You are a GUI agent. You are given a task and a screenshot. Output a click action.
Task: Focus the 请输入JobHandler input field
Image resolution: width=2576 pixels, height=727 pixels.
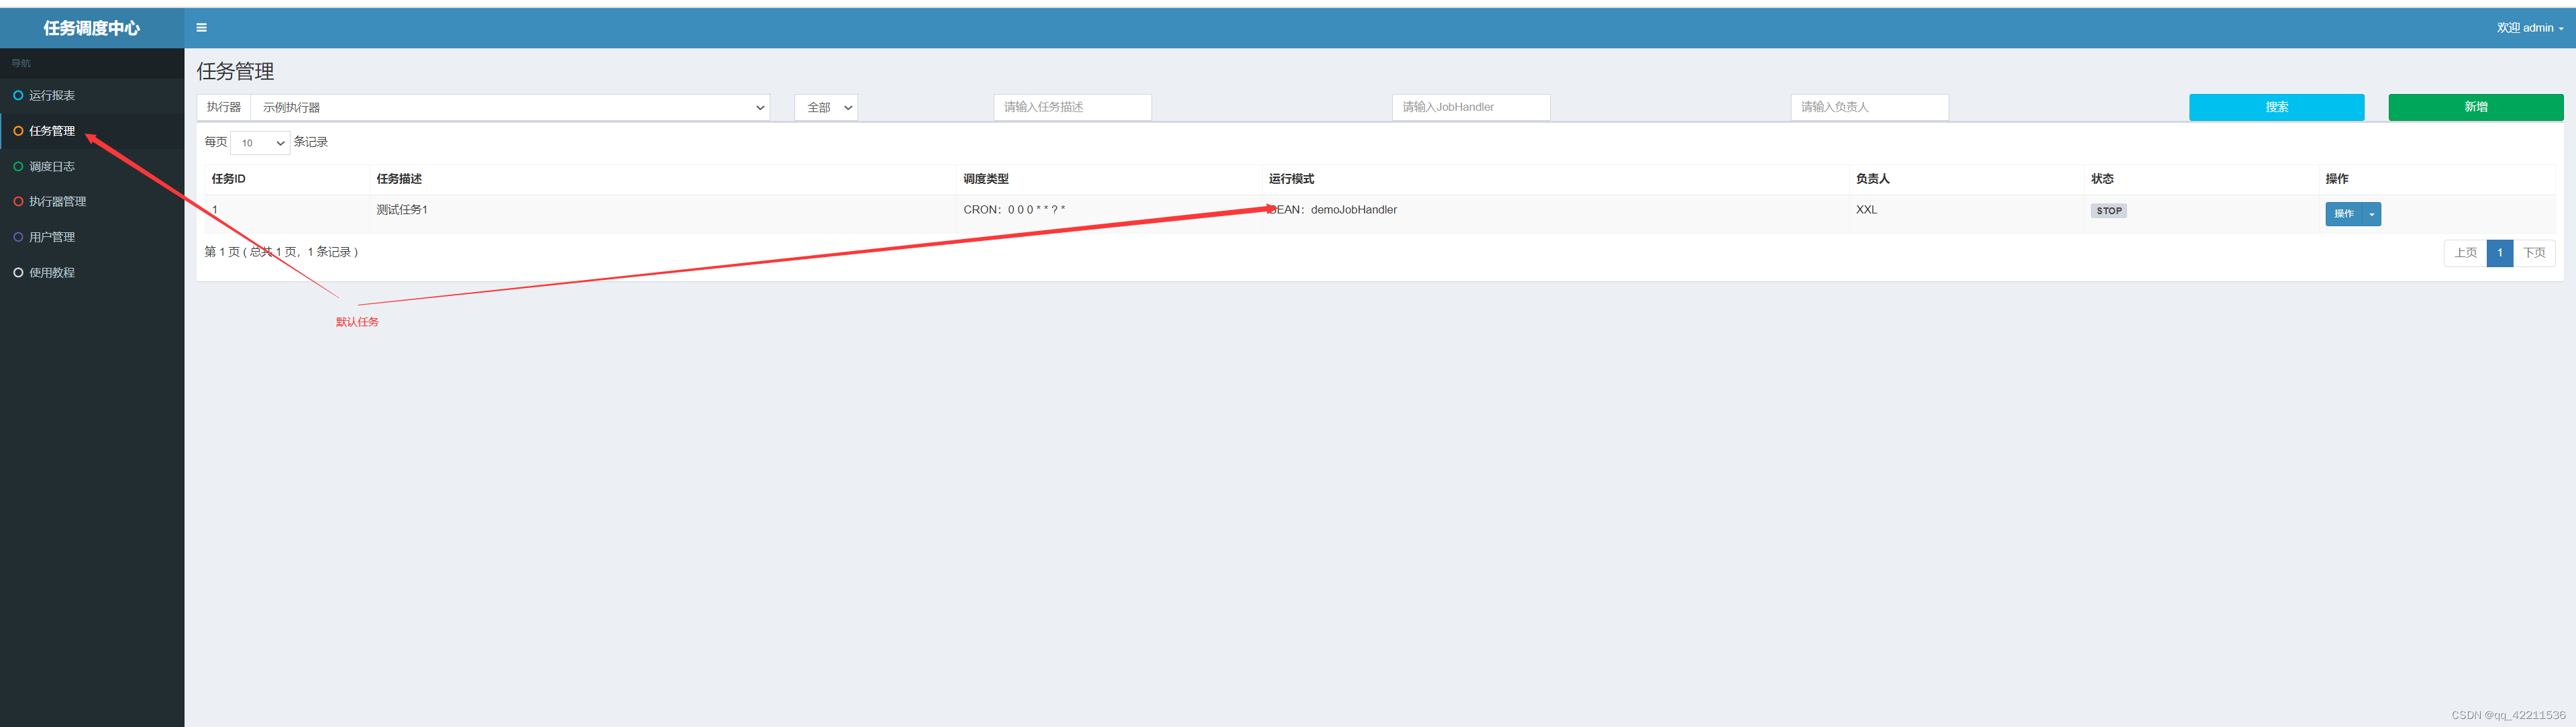coord(1471,107)
